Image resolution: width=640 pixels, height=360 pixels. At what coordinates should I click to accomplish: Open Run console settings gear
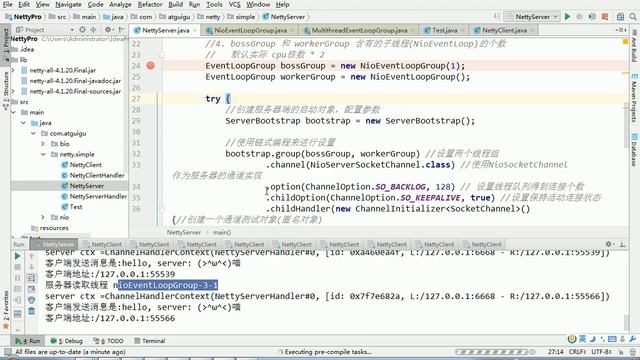click(x=609, y=244)
